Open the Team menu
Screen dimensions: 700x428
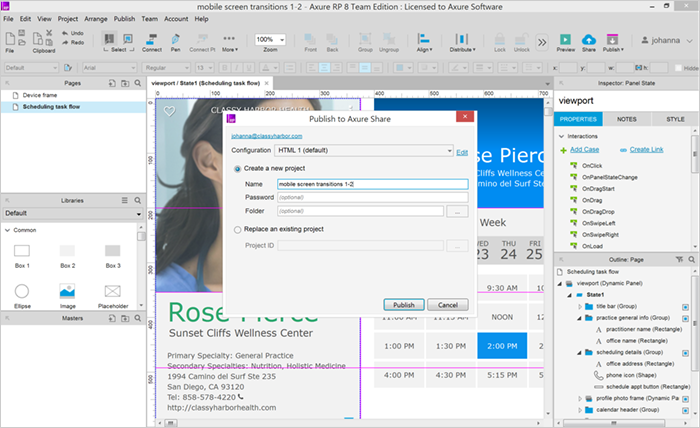[150, 19]
